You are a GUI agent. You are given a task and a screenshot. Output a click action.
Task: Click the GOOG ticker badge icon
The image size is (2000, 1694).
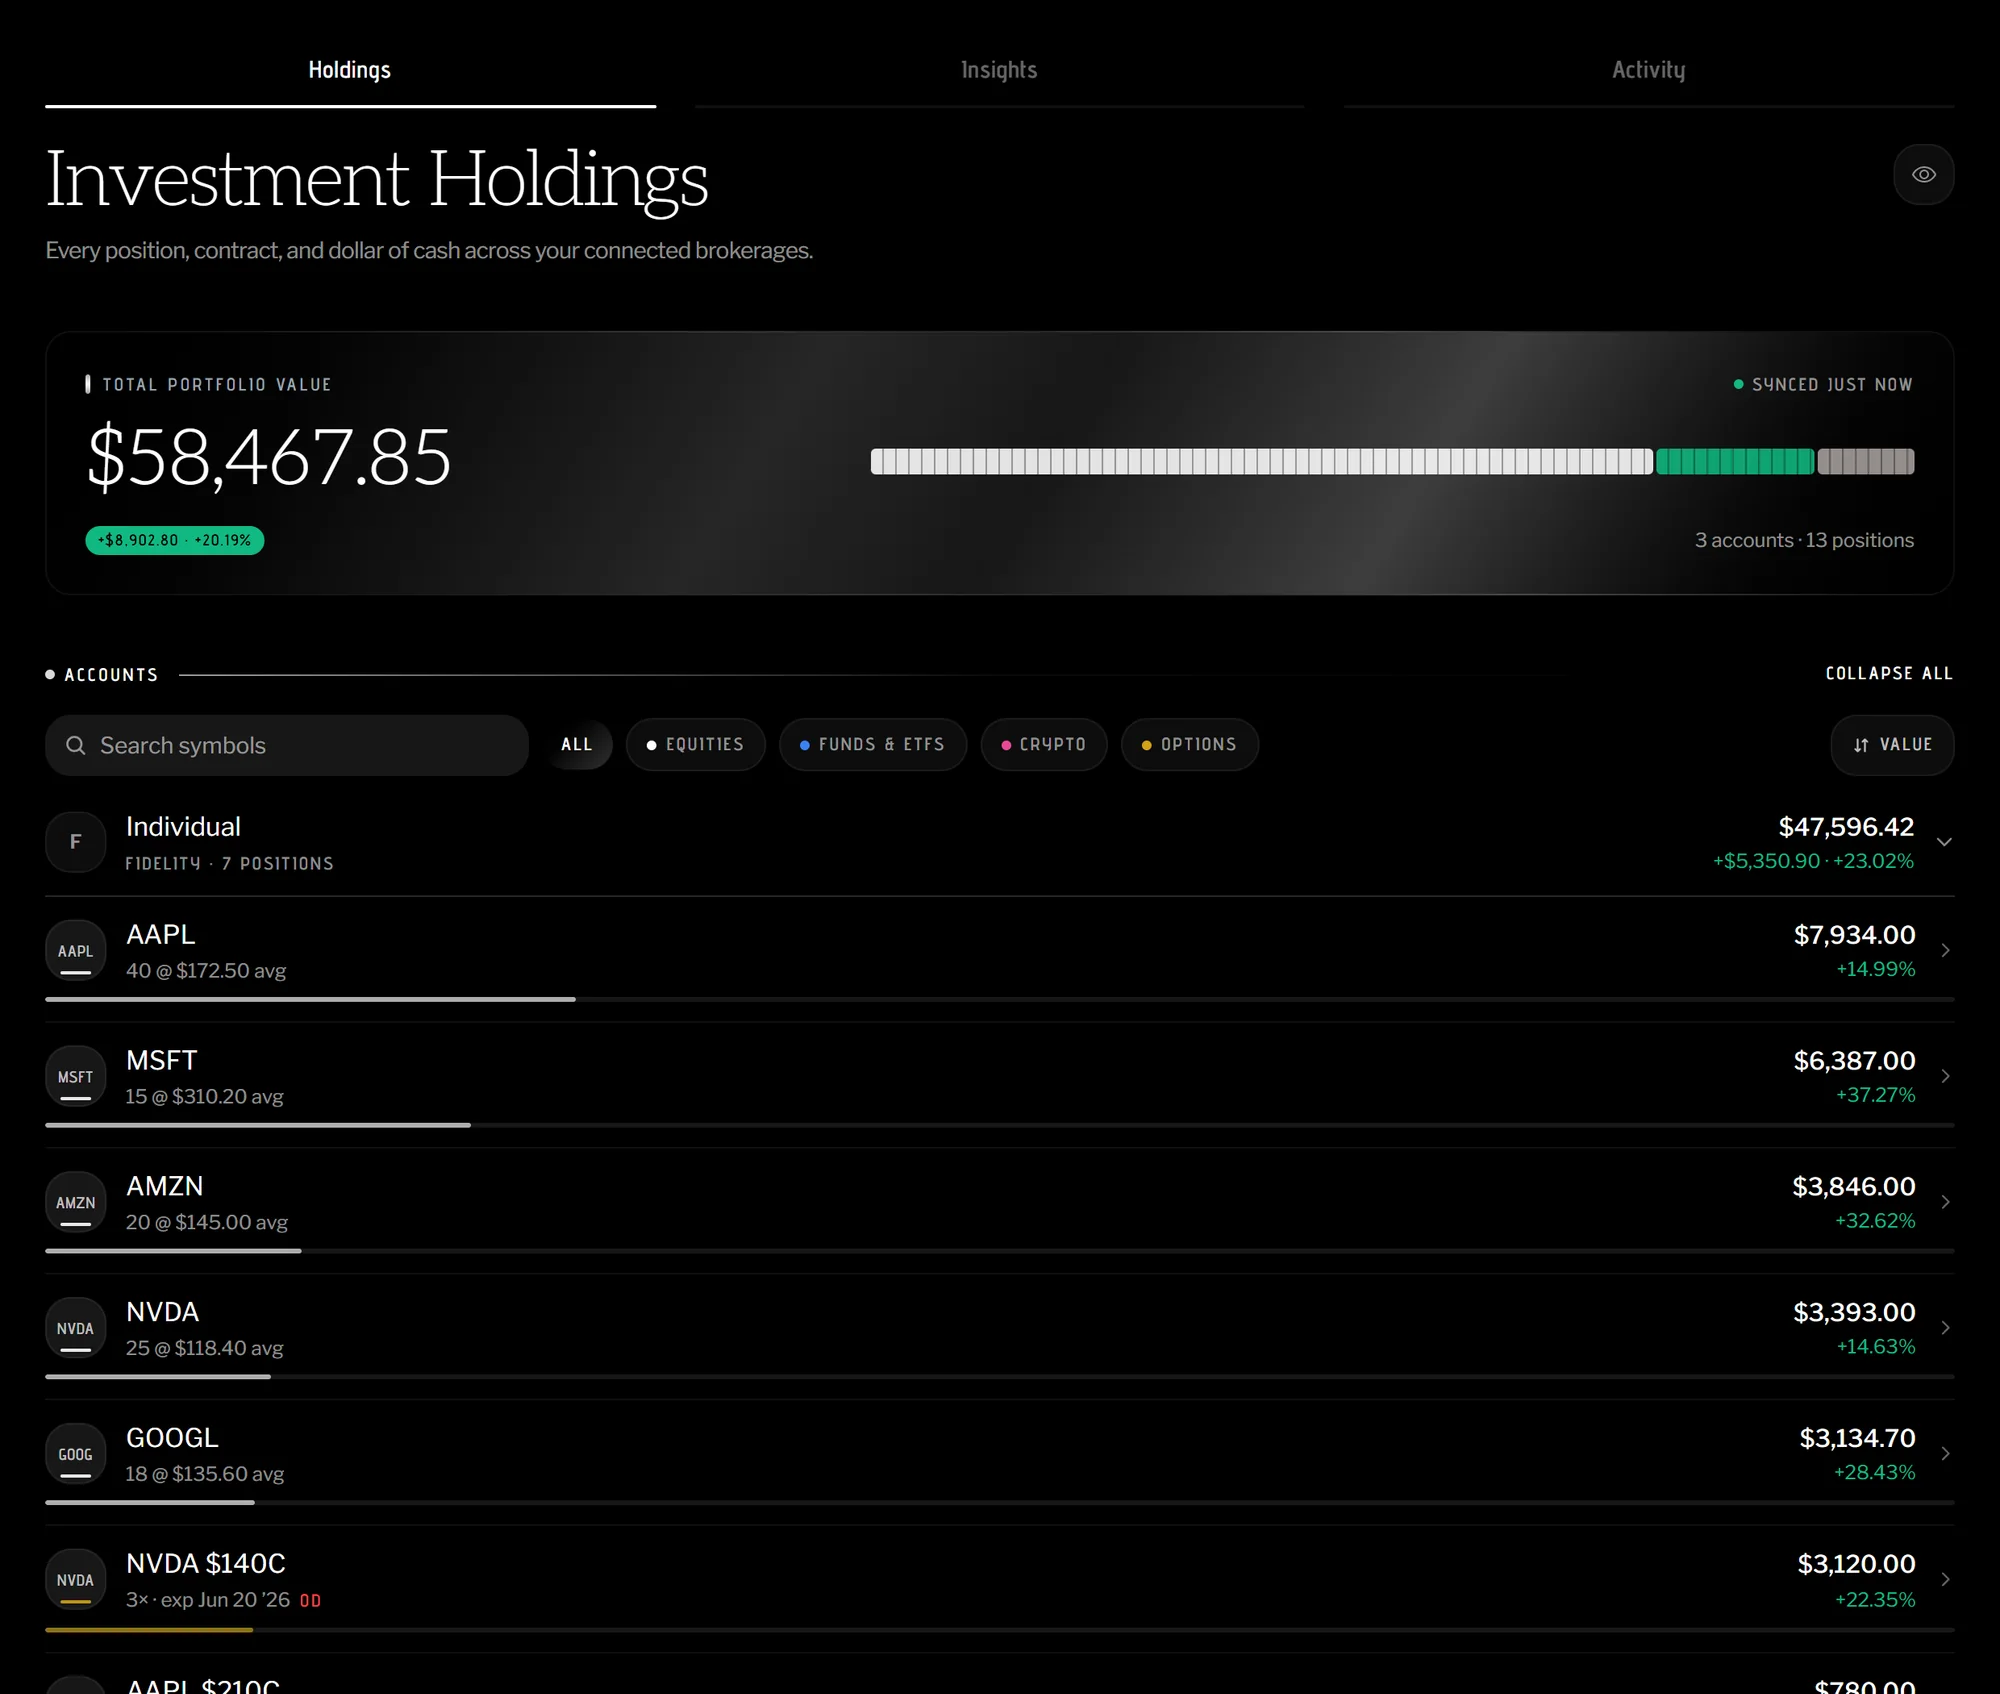[76, 1454]
